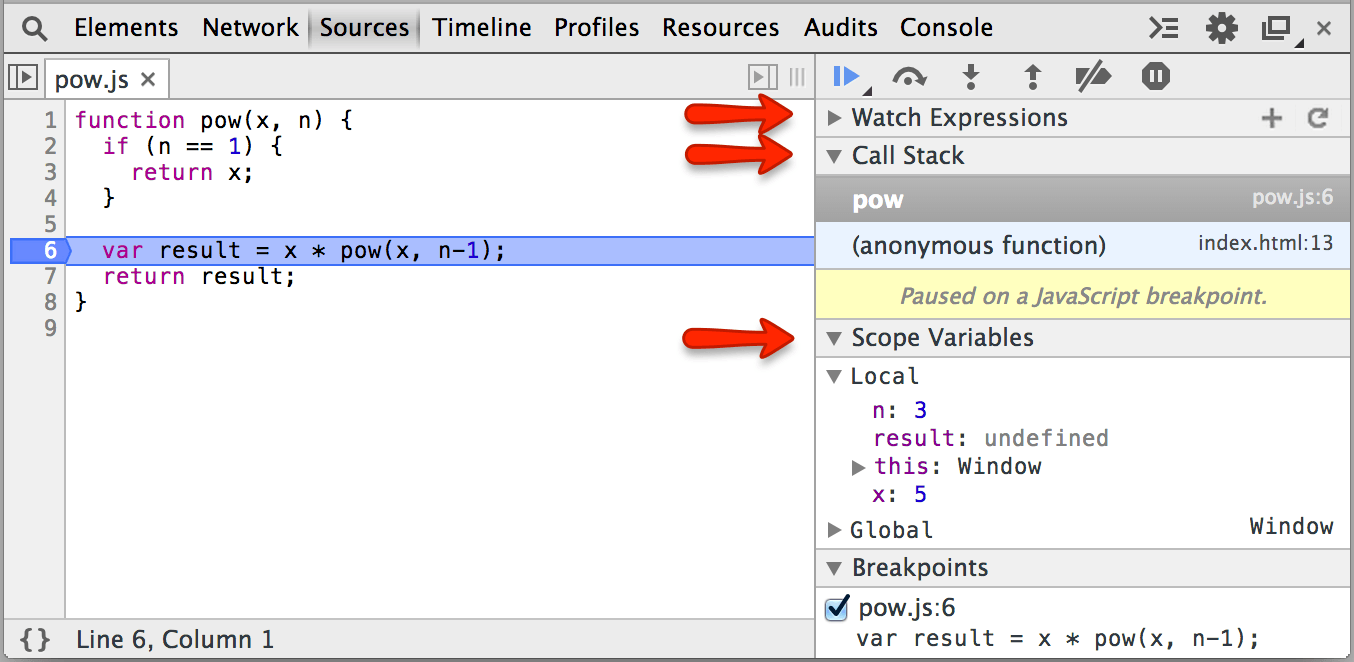Expand the Global scope tree
Image resolution: width=1354 pixels, height=662 pixels.
[x=835, y=530]
